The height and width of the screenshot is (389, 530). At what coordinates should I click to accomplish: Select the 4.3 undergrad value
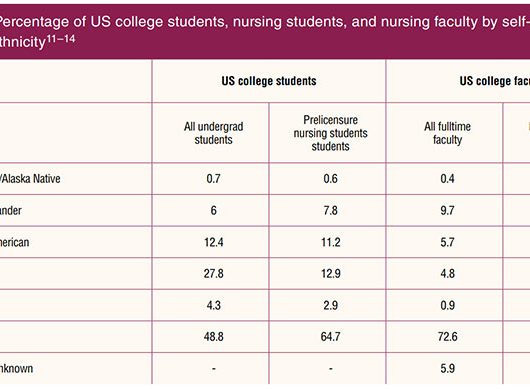(x=213, y=305)
